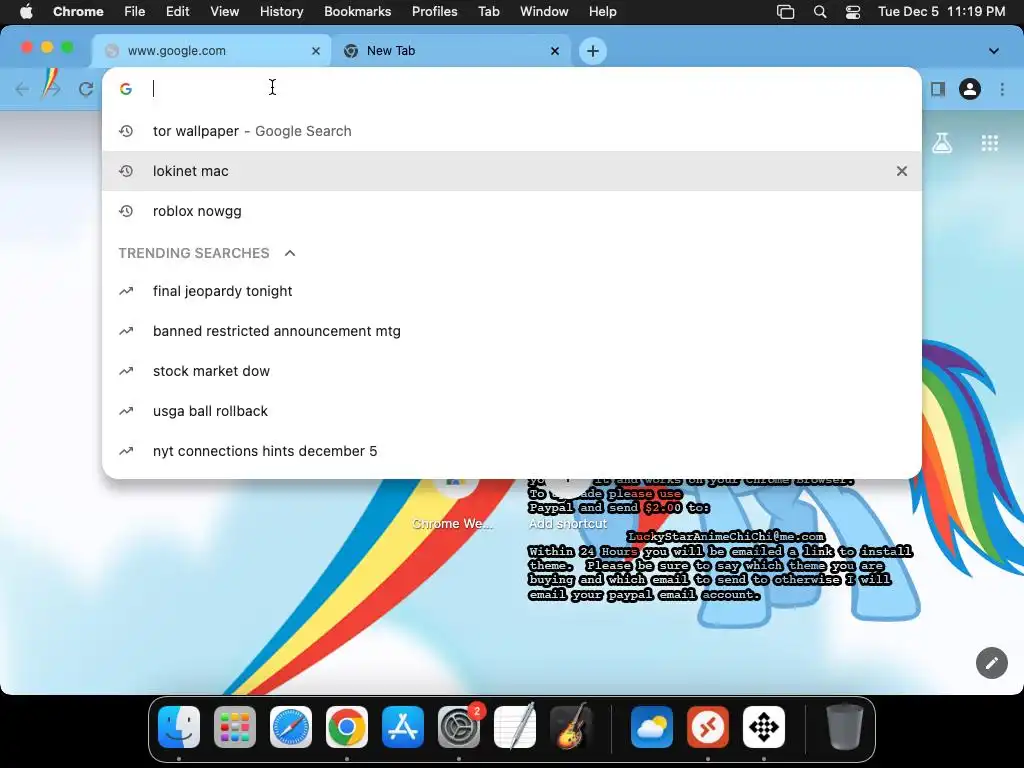Click the Google logo in address bar
This screenshot has width=1024, height=768.
coord(126,89)
